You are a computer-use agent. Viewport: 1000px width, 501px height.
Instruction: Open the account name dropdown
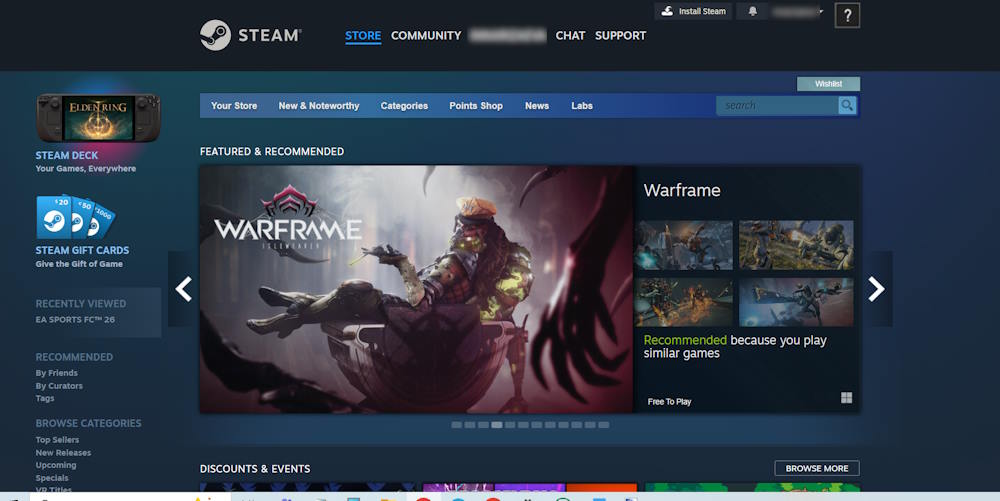click(797, 11)
